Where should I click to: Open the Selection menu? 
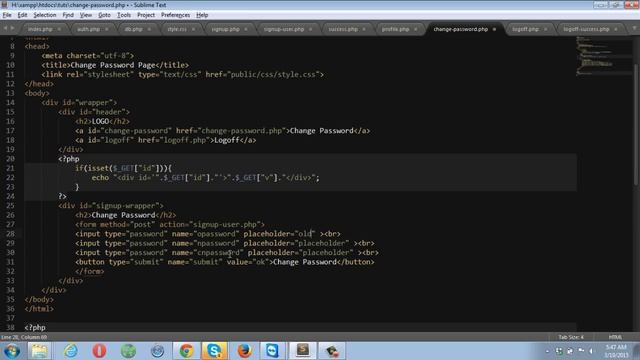[x=44, y=15]
